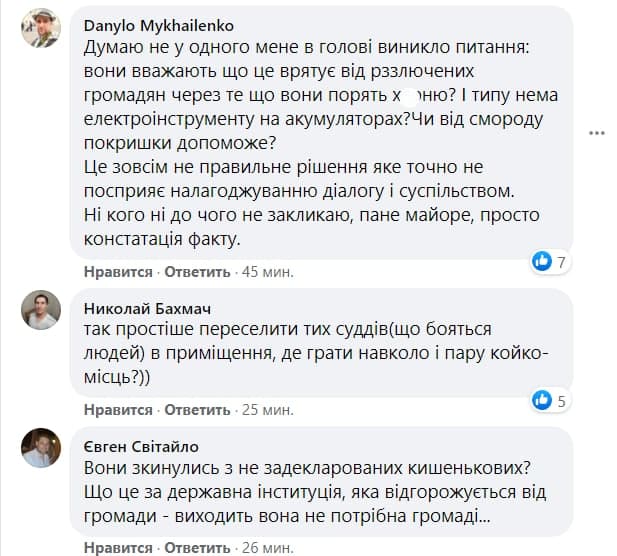Screen dimensions: 617x556
Task: Reply to Николай Бахмач's comment via Ответить
Action: tap(197, 410)
